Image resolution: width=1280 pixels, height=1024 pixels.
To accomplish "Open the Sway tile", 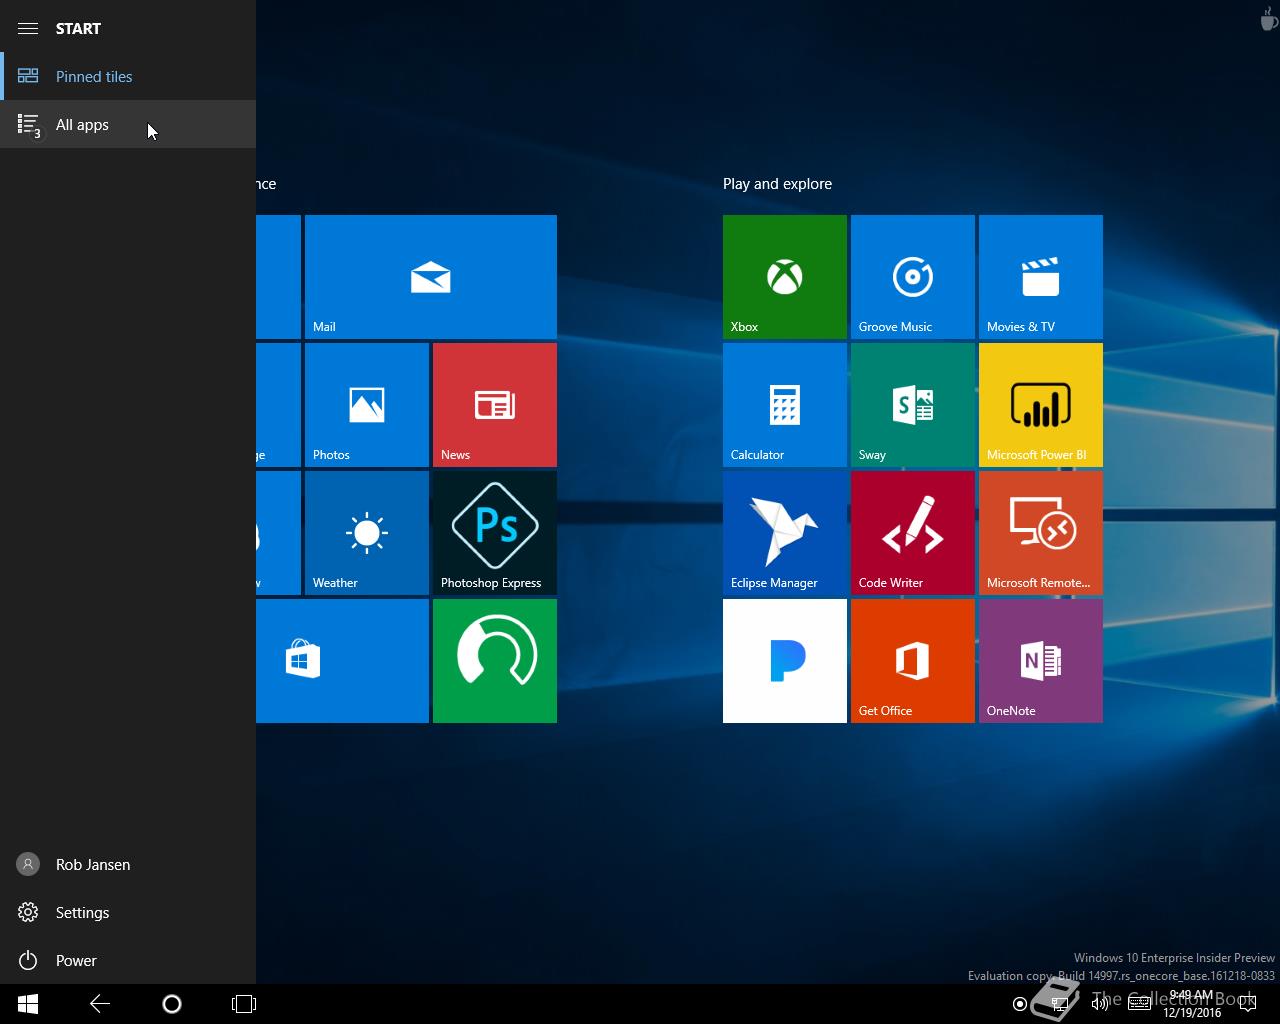I will tap(913, 405).
